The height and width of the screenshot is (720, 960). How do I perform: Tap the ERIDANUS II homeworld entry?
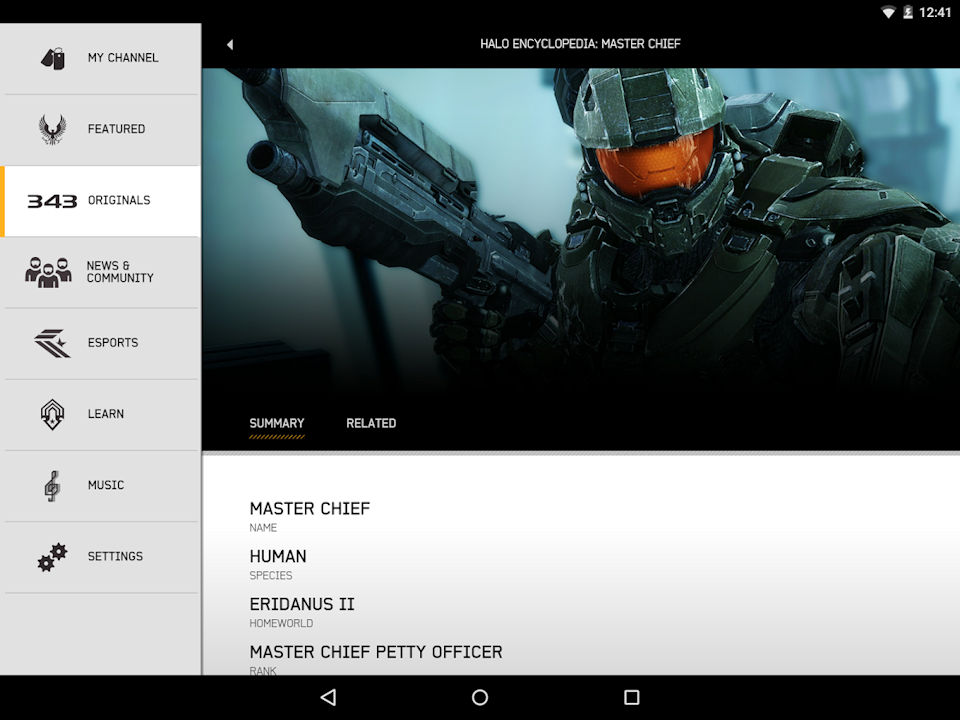[302, 604]
